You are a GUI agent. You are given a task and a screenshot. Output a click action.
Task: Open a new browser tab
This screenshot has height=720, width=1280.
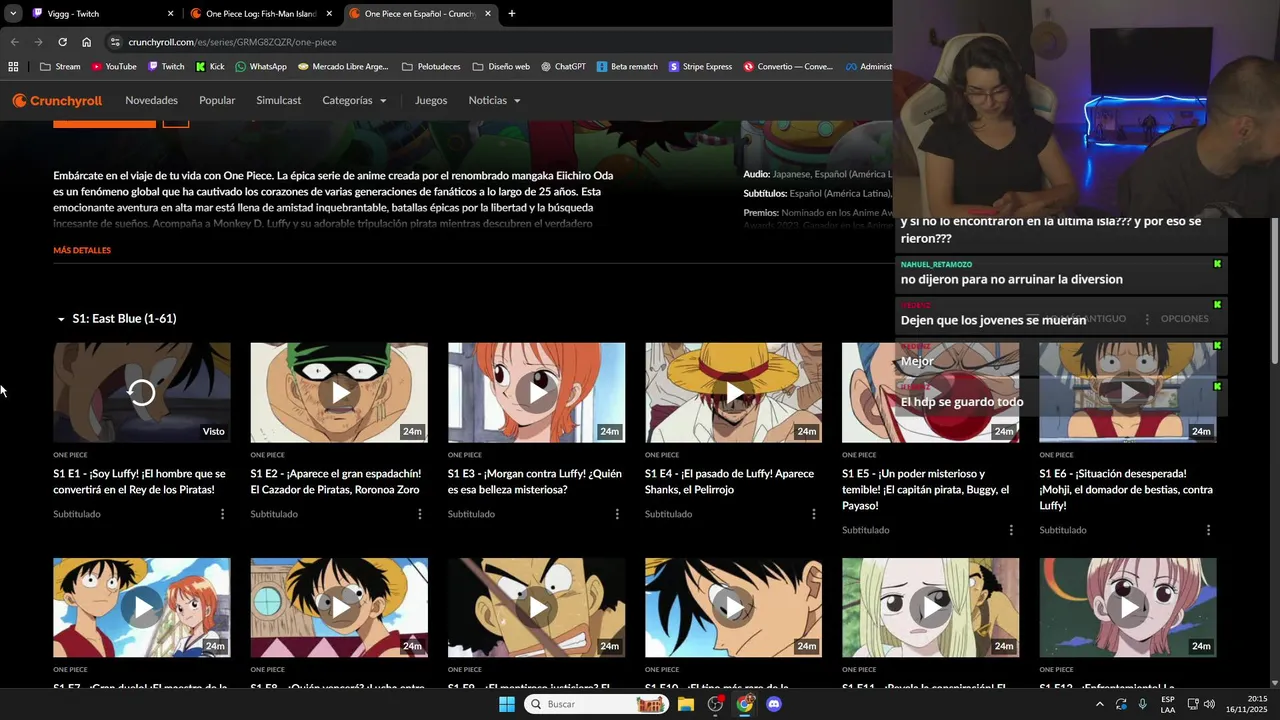coord(512,14)
